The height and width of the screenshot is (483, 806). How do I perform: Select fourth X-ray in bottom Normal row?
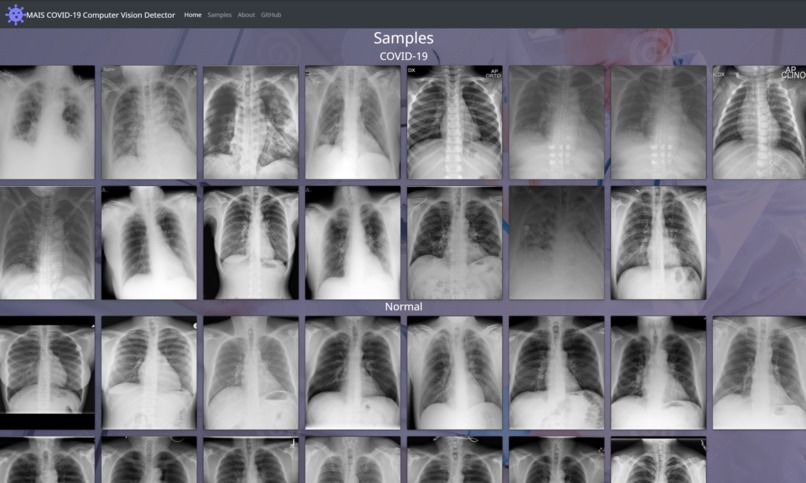point(353,460)
